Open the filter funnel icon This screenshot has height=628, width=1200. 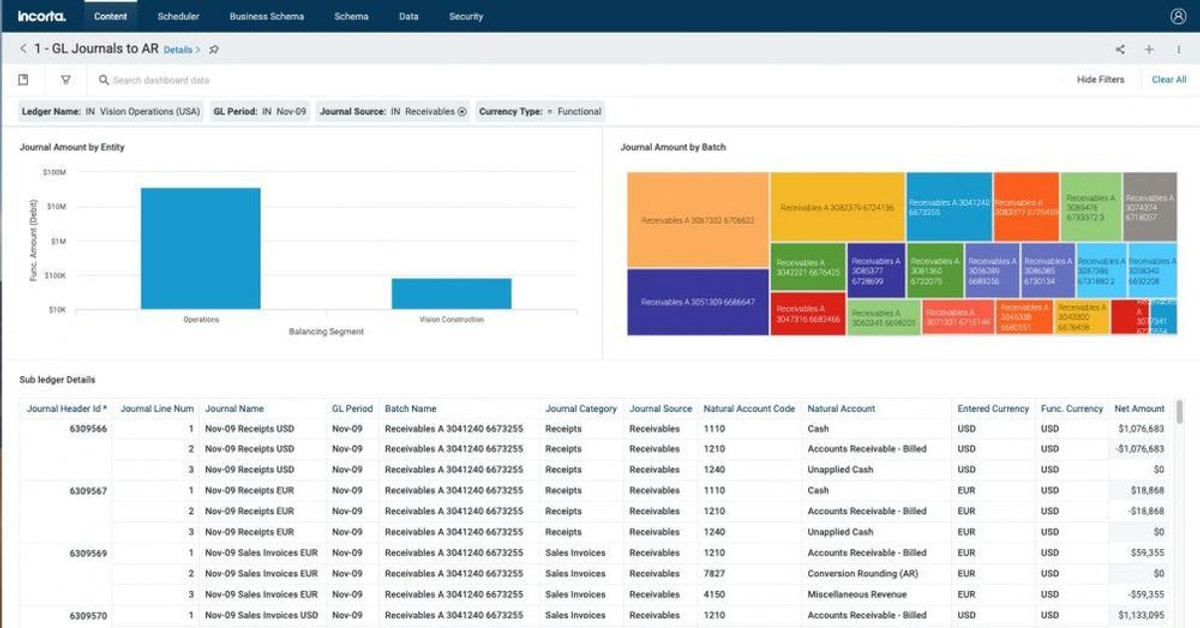65,80
